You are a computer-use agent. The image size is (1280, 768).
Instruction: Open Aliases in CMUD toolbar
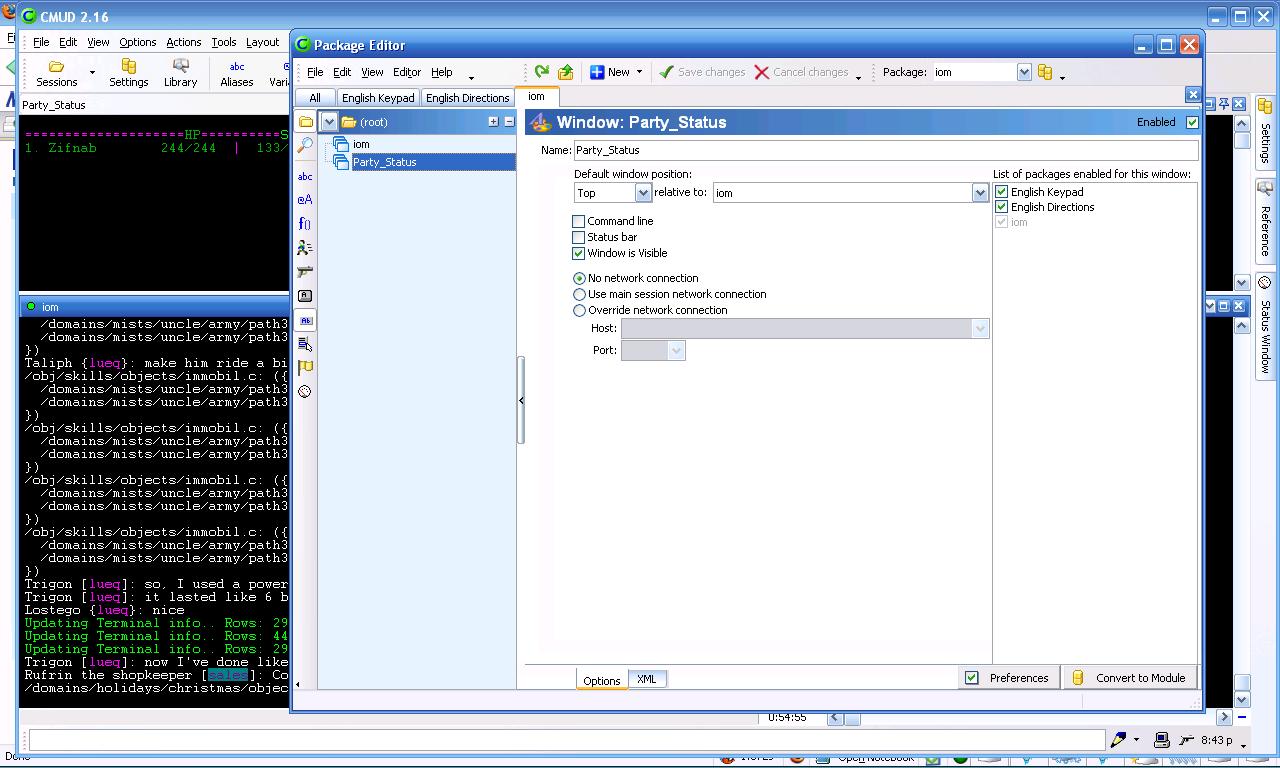coord(237,73)
